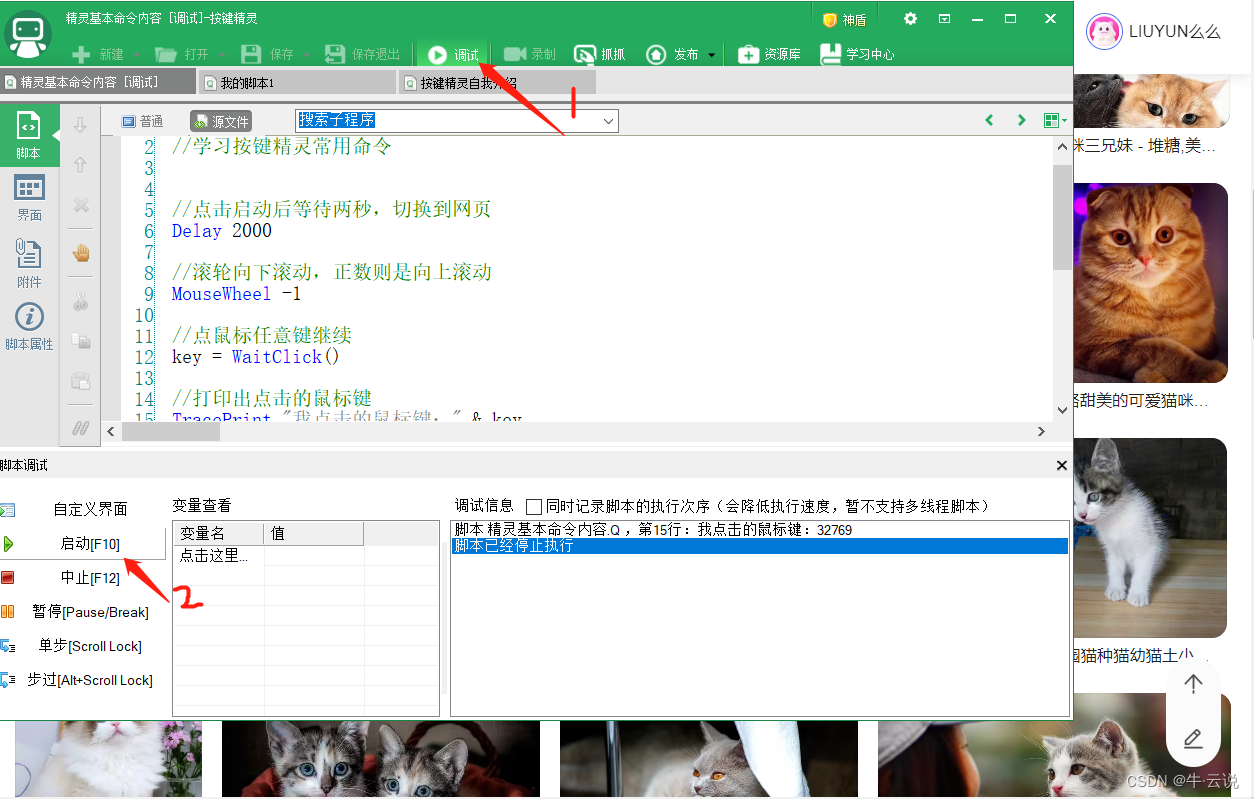Screen dimensions: 1254x799
Task: Open the settings gear in title bar
Action: click(910, 19)
